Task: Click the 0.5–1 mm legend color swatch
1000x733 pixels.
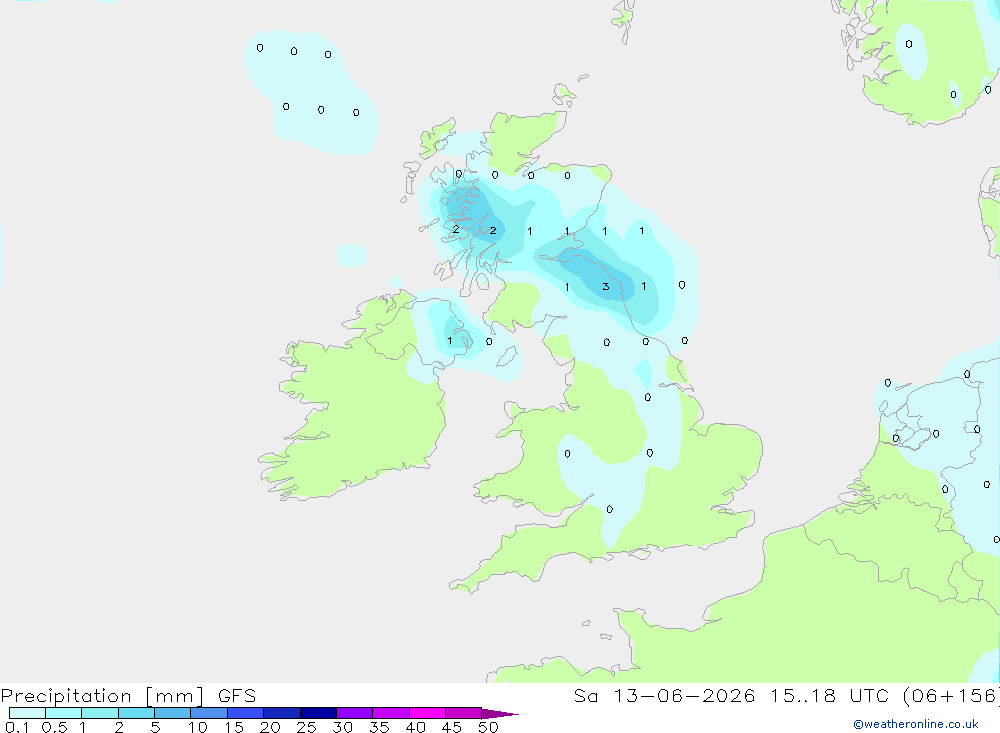Action: tap(64, 713)
